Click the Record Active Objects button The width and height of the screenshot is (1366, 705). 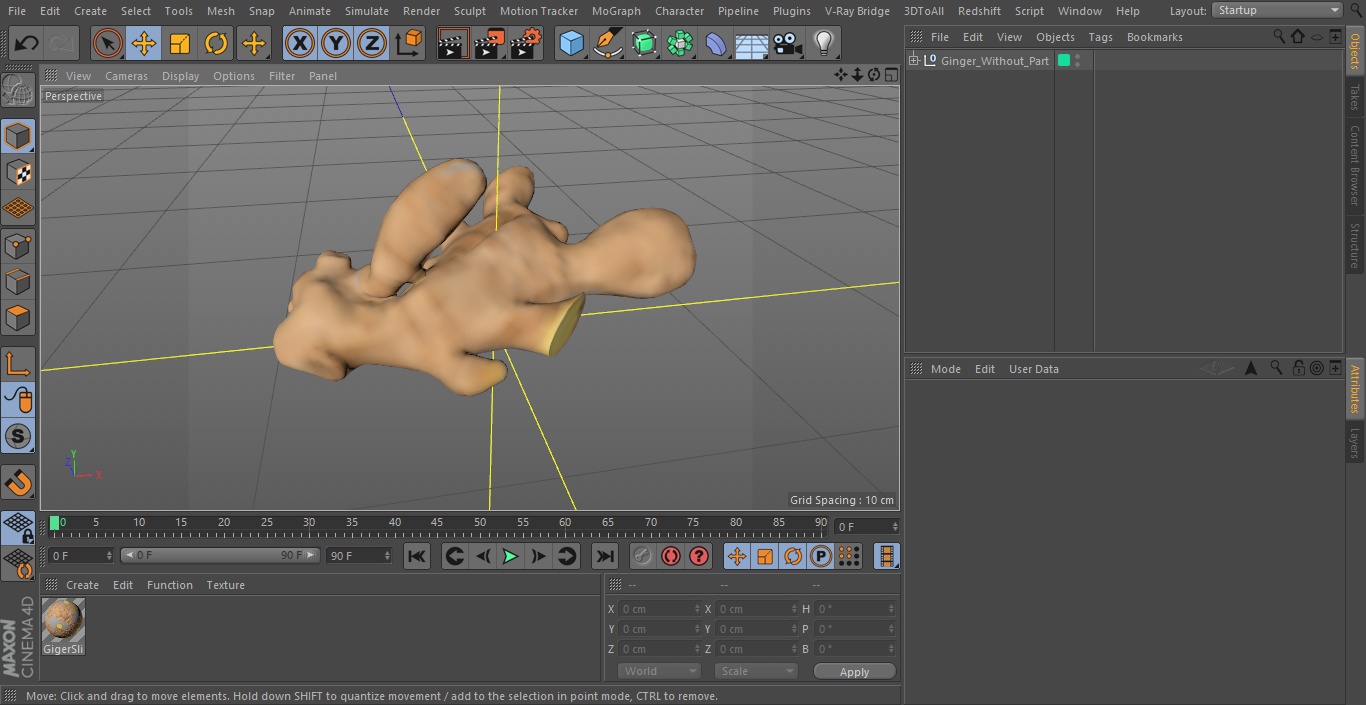pos(643,556)
